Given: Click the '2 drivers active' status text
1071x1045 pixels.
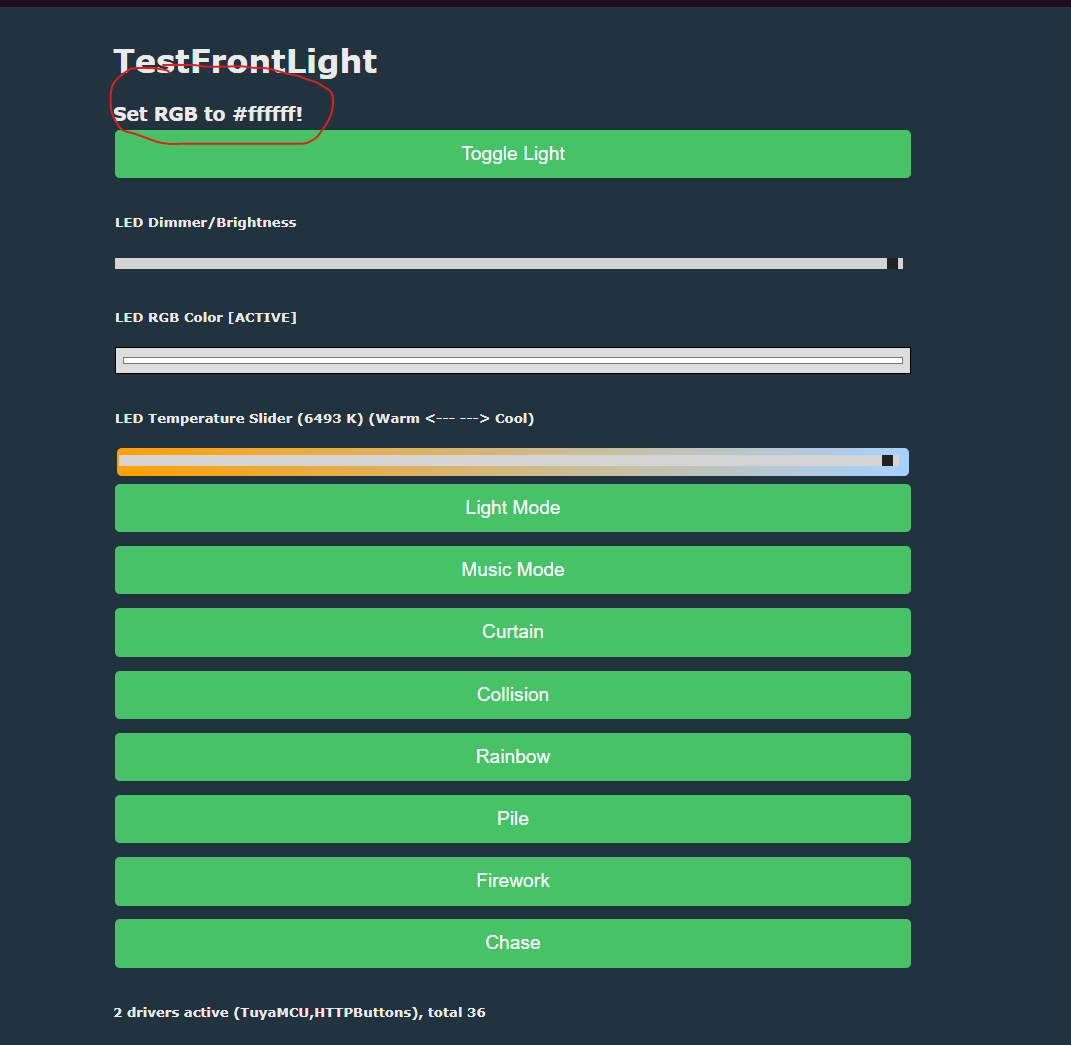Looking at the screenshot, I should coord(299,1012).
